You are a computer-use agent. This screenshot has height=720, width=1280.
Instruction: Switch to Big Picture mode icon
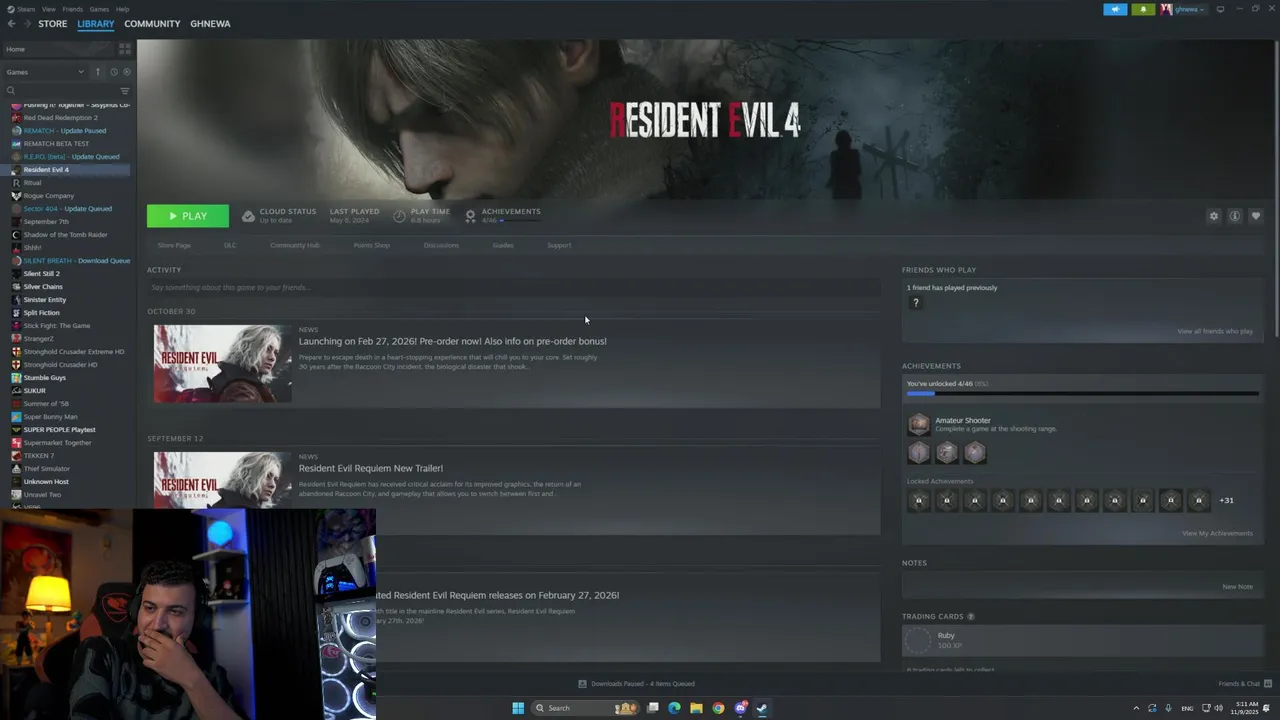(x=1220, y=9)
